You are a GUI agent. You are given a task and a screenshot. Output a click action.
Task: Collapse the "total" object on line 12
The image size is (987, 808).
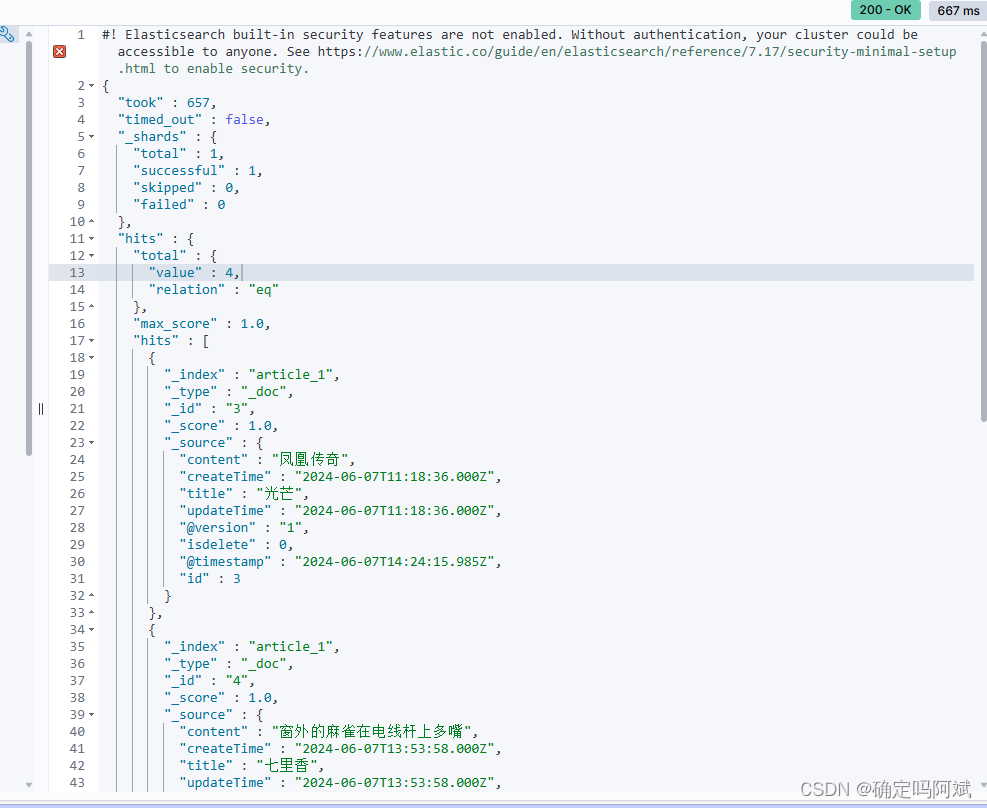[x=92, y=255]
